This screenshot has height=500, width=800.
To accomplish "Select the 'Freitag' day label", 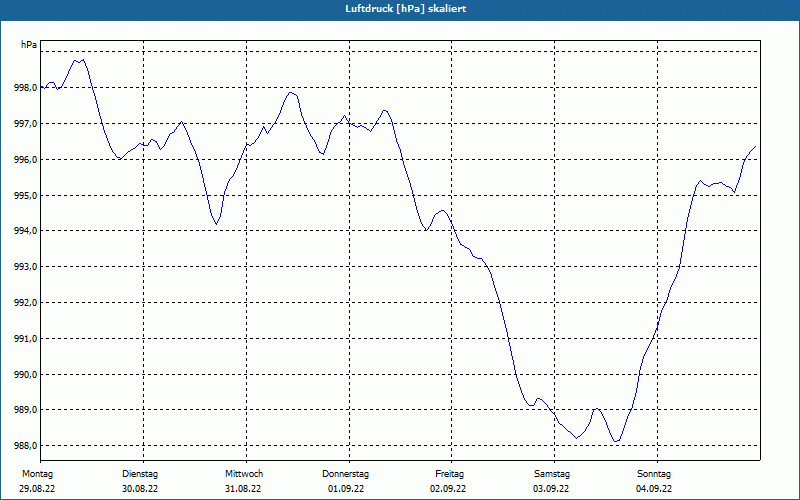I will [449, 474].
